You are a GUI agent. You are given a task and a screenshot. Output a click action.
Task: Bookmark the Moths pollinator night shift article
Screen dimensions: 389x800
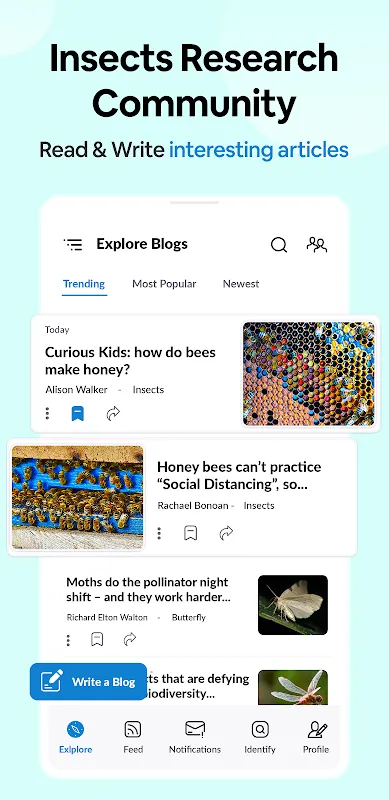click(x=97, y=639)
